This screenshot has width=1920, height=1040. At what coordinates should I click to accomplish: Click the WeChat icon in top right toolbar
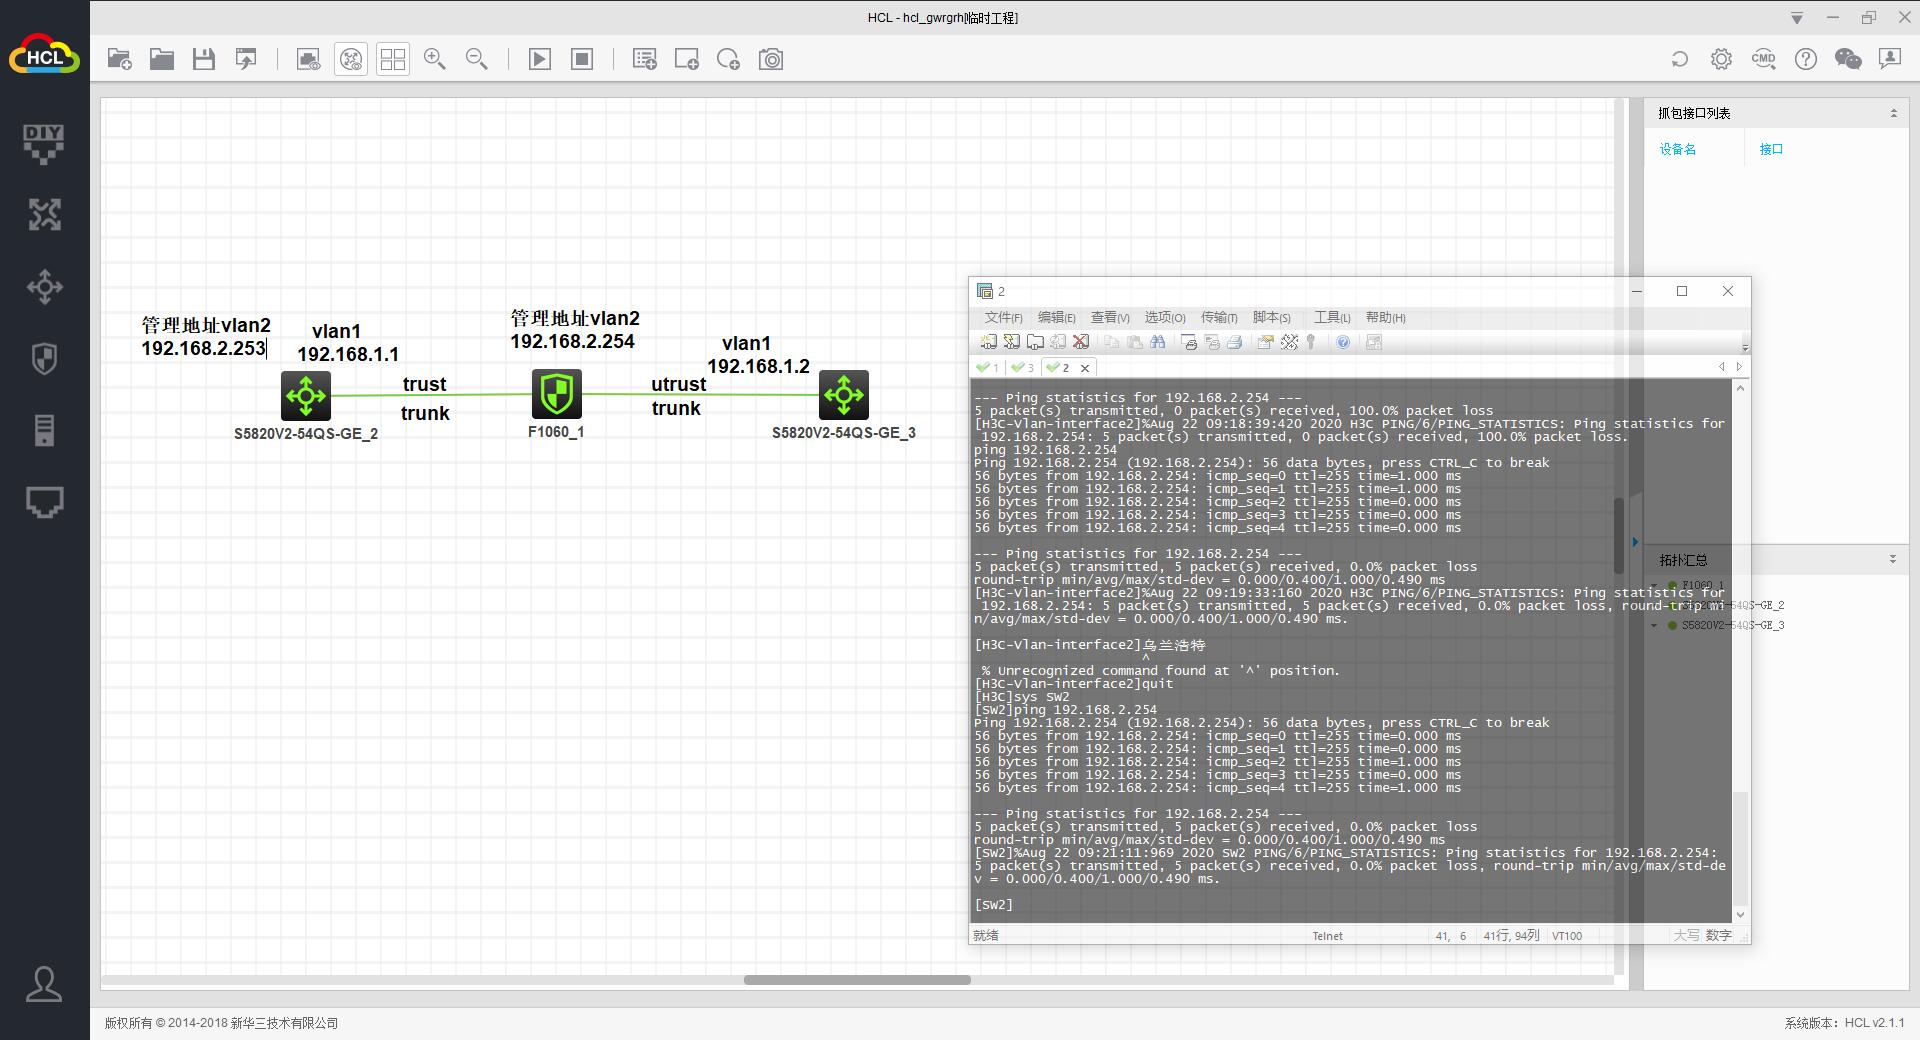coord(1848,60)
